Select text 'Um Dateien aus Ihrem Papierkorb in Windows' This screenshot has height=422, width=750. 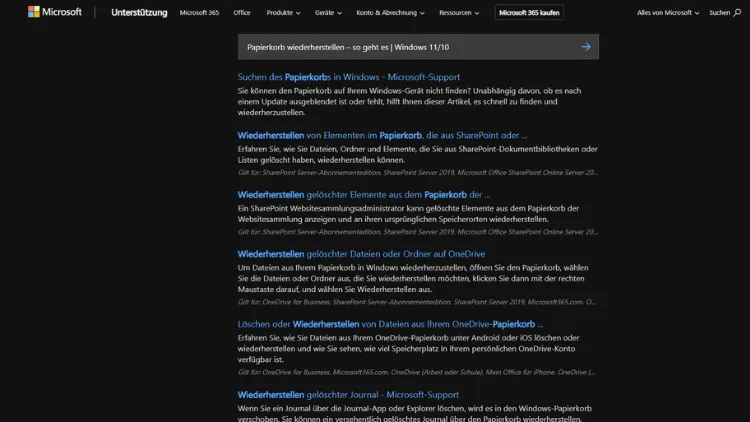pyautogui.click(x=413, y=278)
